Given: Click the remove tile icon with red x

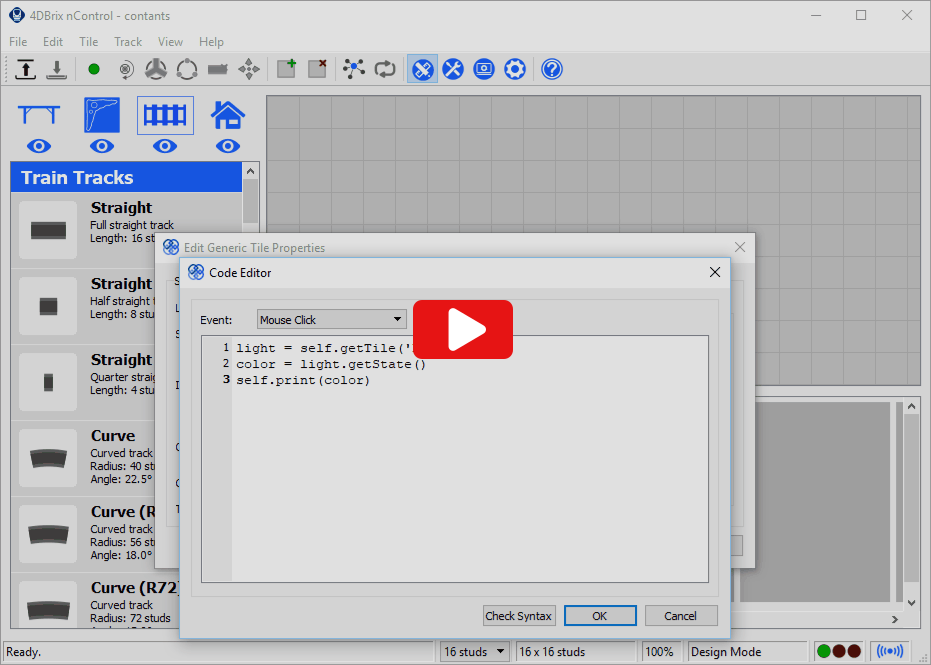Looking at the screenshot, I should click(318, 69).
